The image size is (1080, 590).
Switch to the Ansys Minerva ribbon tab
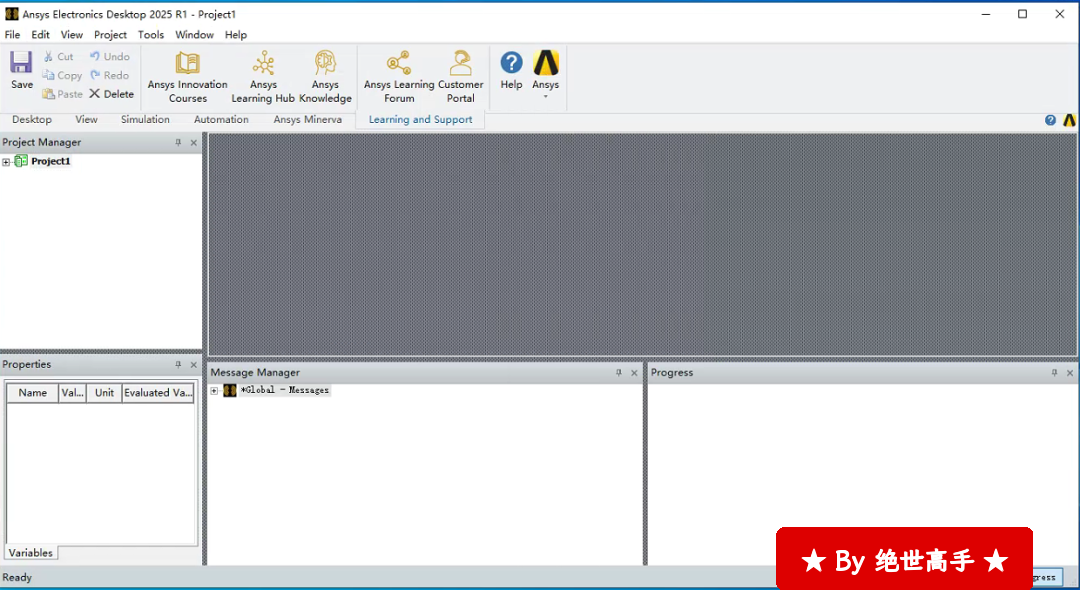[307, 120]
